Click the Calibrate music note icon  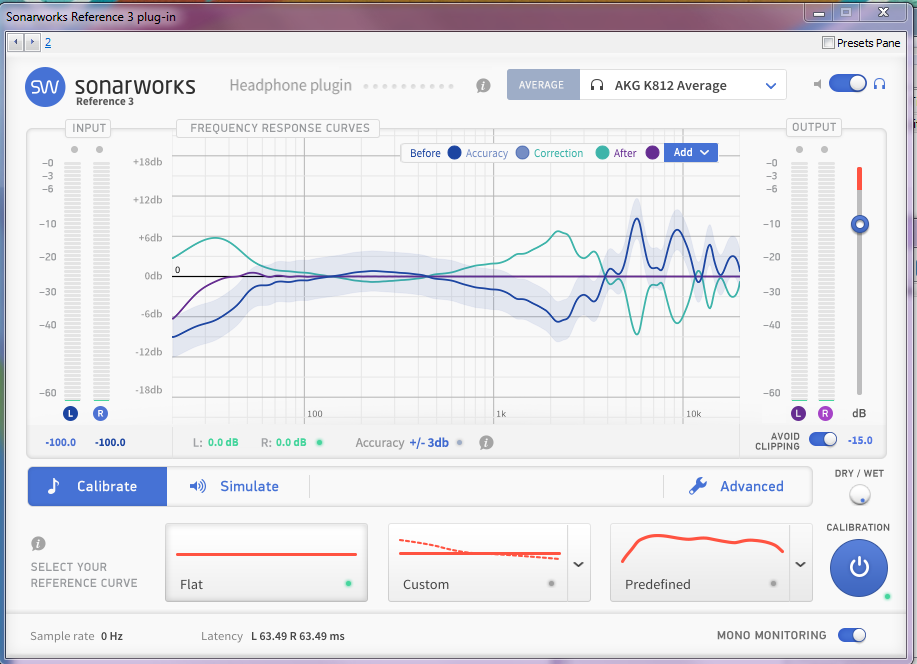[x=53, y=486]
